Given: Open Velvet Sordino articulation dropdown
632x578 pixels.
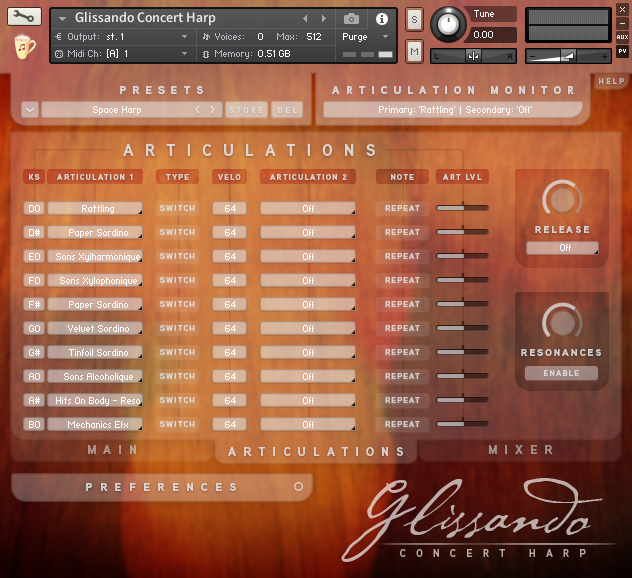Looking at the screenshot, I should click(x=95, y=329).
